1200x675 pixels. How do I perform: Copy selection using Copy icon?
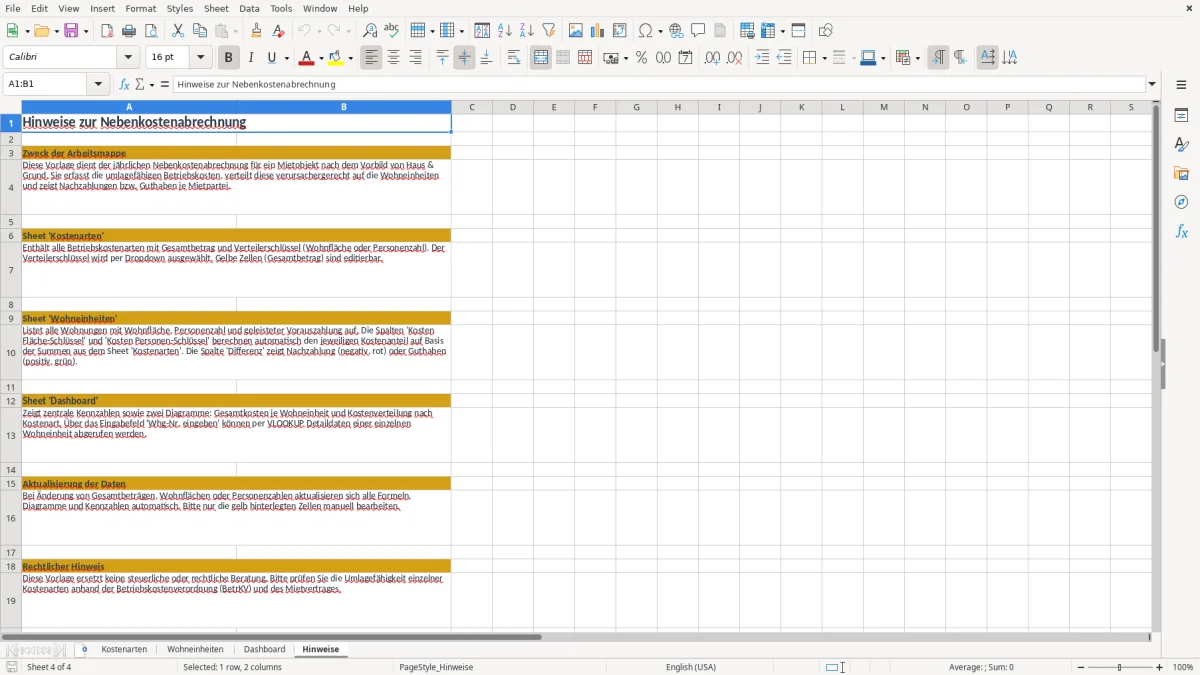click(200, 31)
